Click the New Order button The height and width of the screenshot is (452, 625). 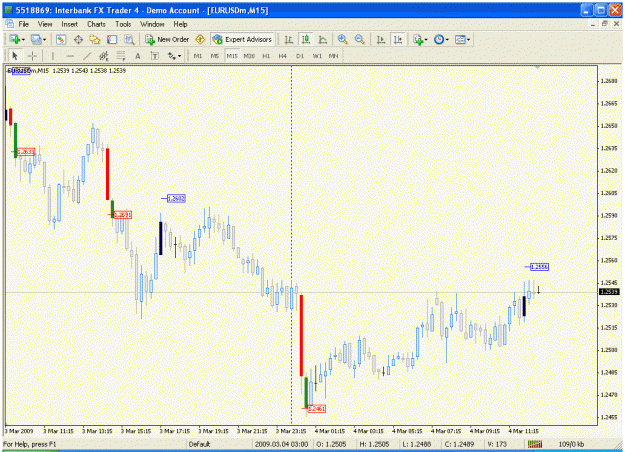(167, 39)
